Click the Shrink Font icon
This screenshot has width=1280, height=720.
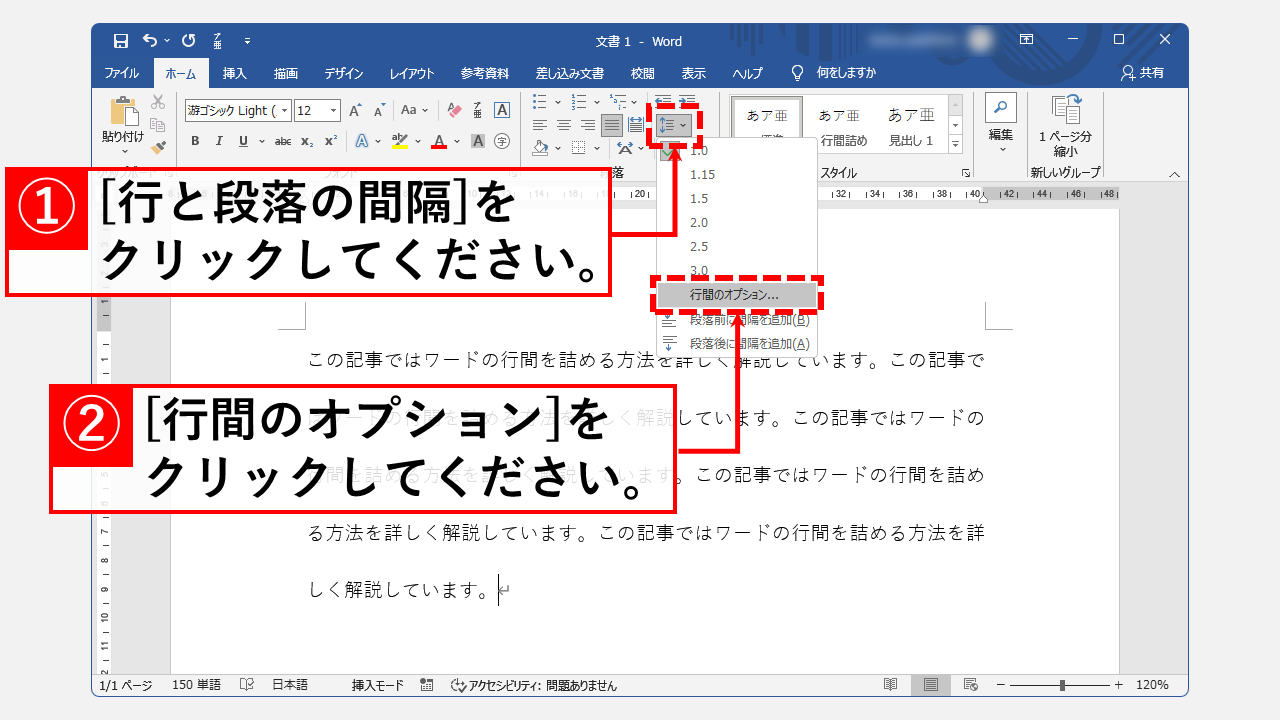pyautogui.click(x=378, y=111)
